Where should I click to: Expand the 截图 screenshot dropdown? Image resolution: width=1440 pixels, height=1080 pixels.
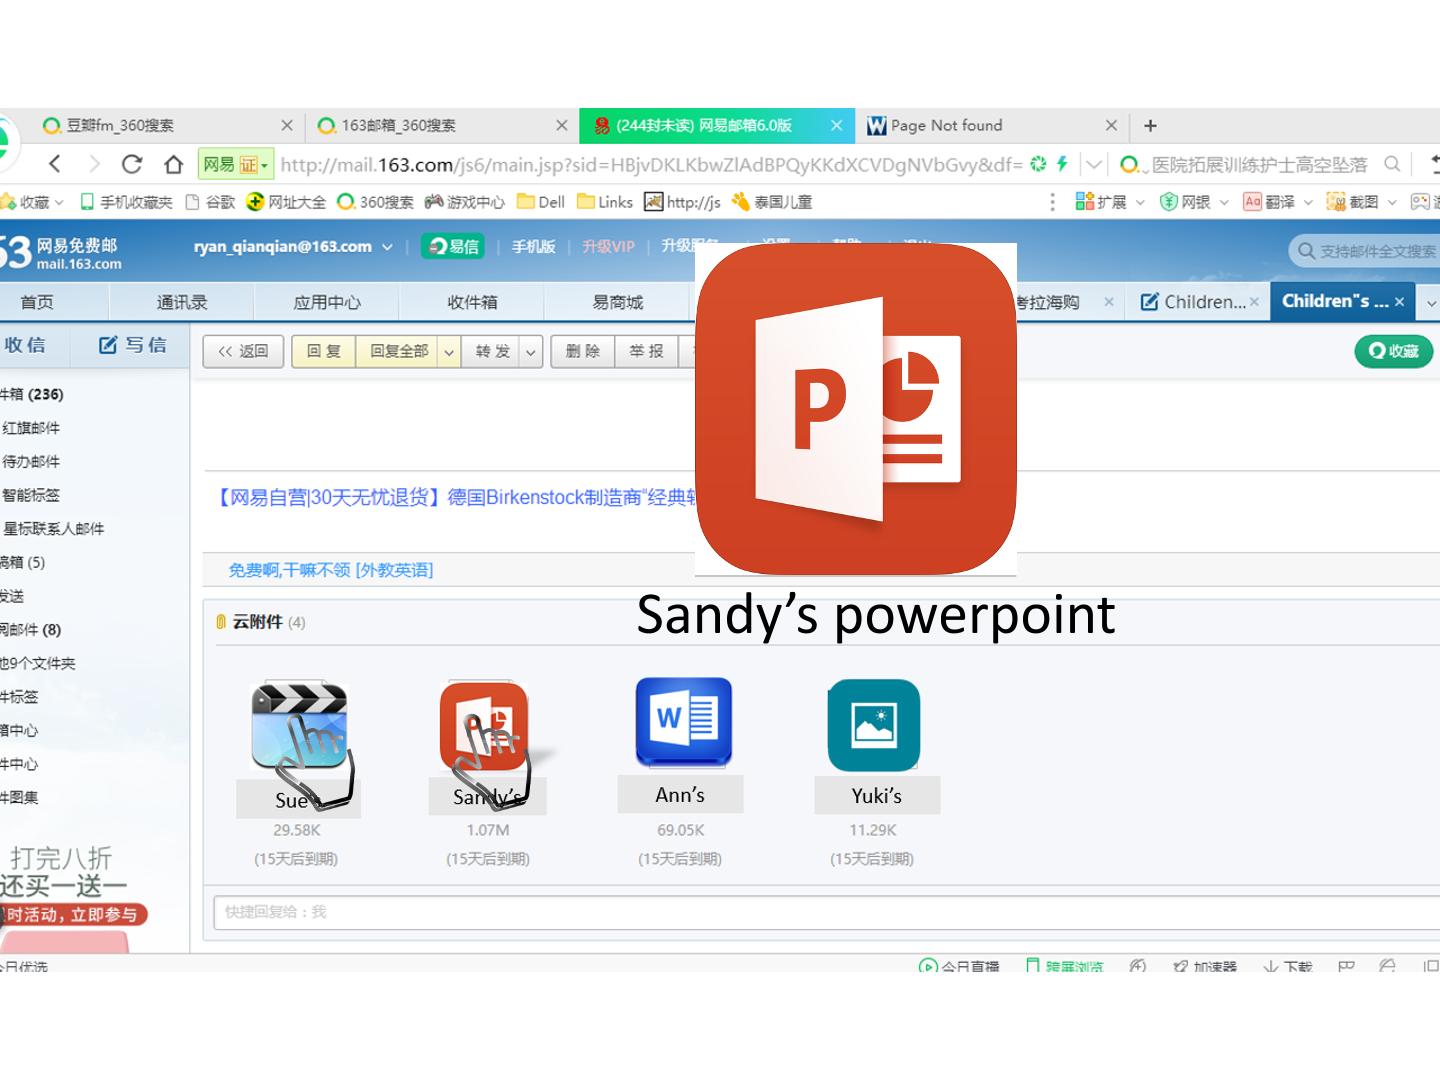[1391, 202]
